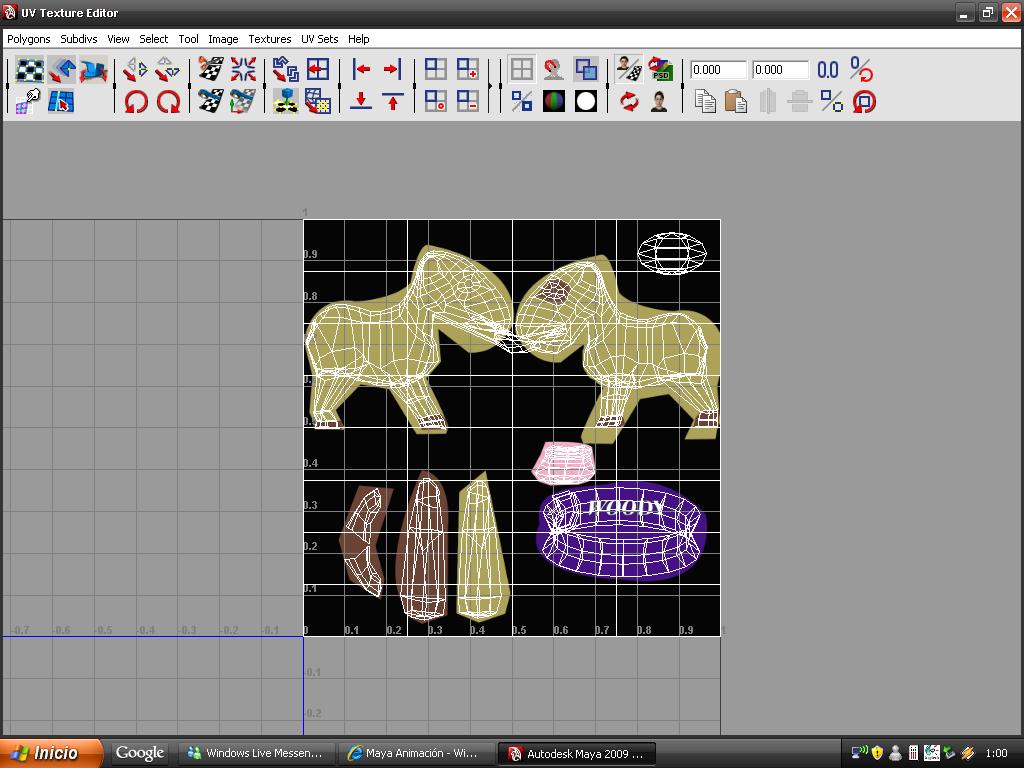1024x768 pixels.
Task: Choose the UV Smudge tool
Action: pyautogui.click(x=28, y=102)
